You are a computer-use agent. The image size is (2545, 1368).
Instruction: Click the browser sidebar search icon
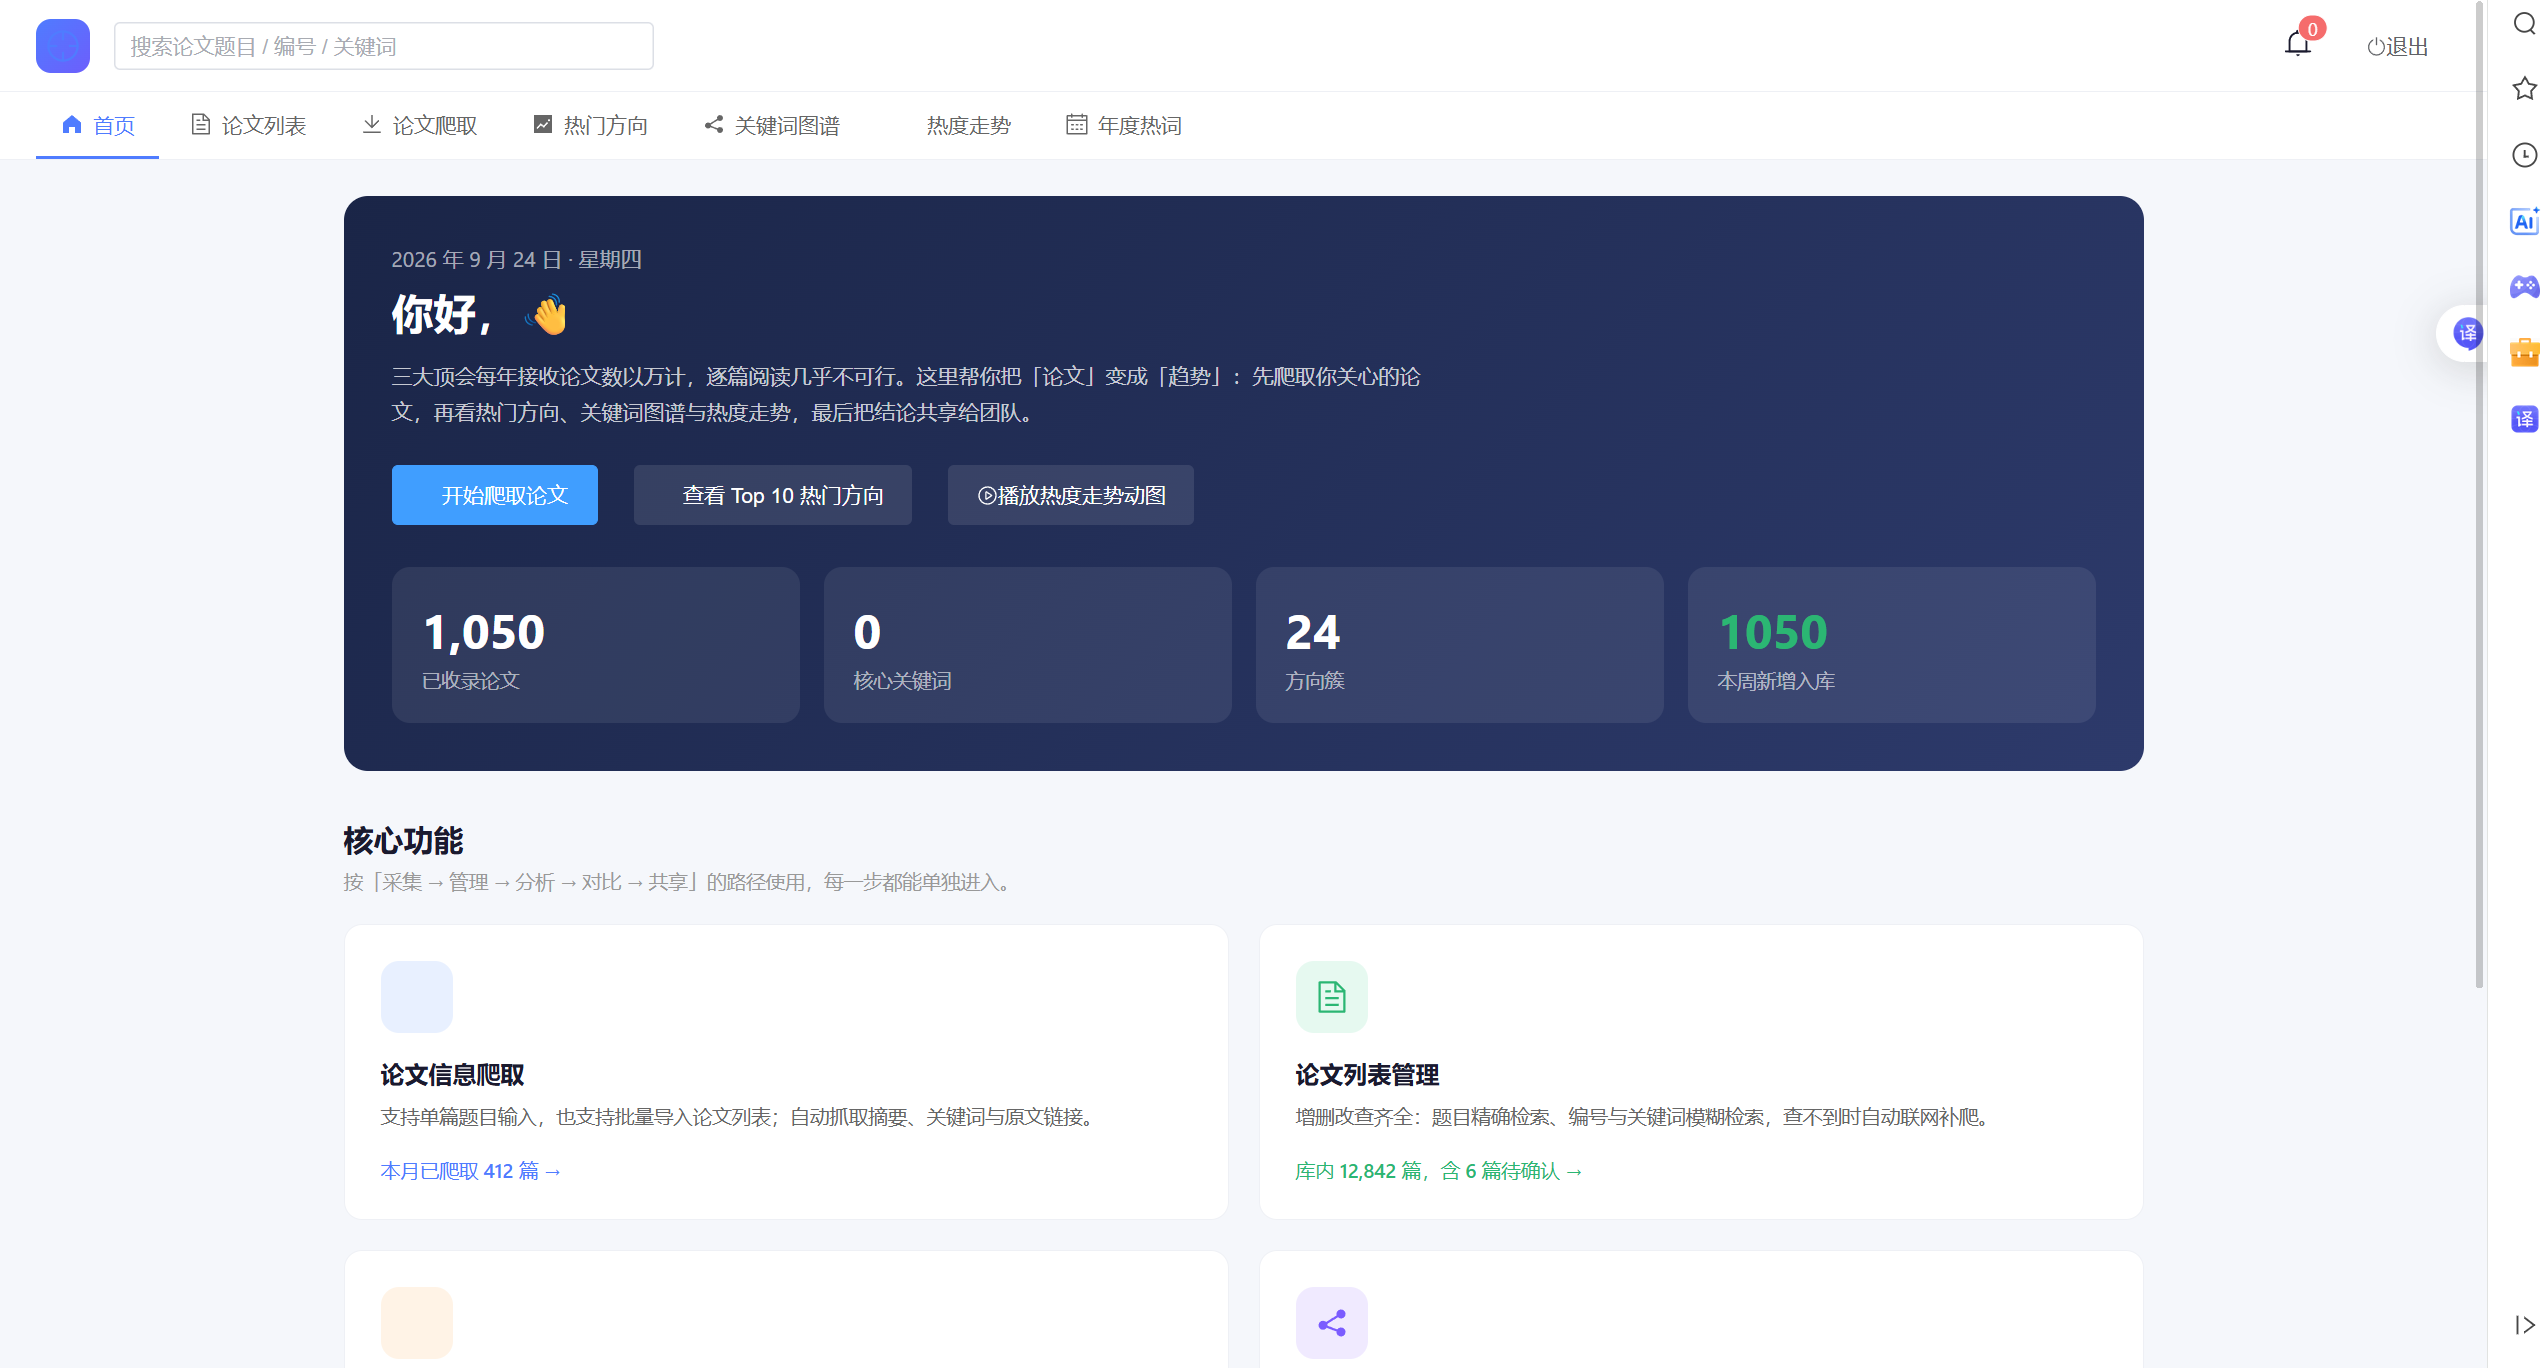[2525, 23]
